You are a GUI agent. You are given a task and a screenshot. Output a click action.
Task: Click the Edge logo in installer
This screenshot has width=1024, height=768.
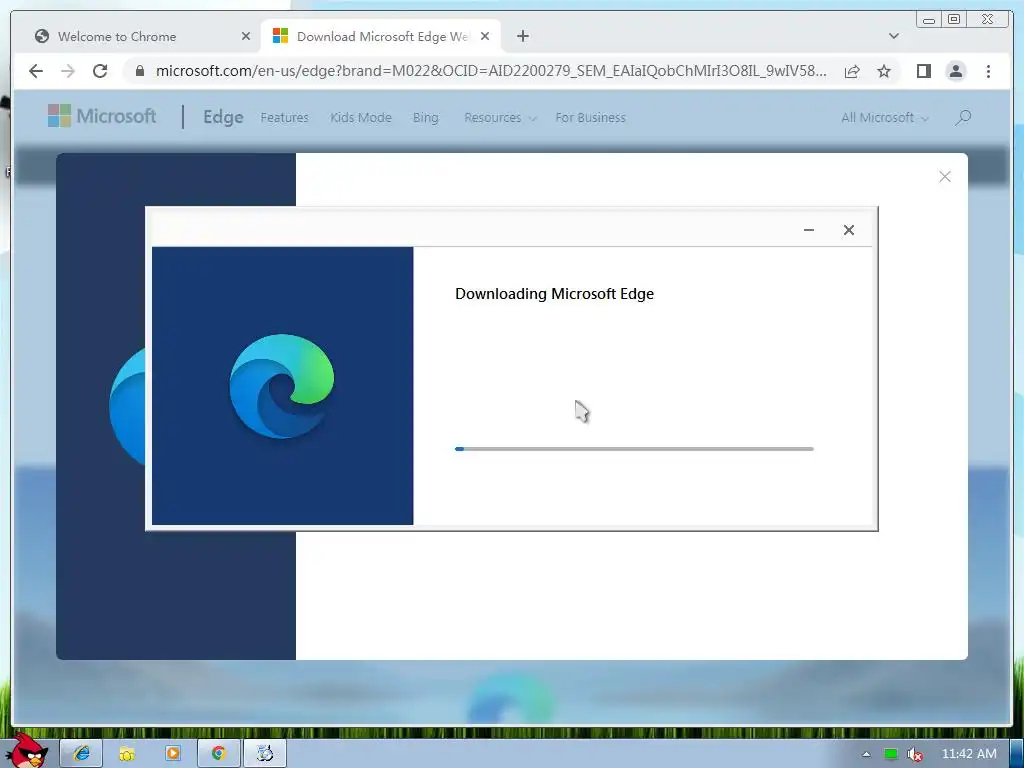click(281, 385)
